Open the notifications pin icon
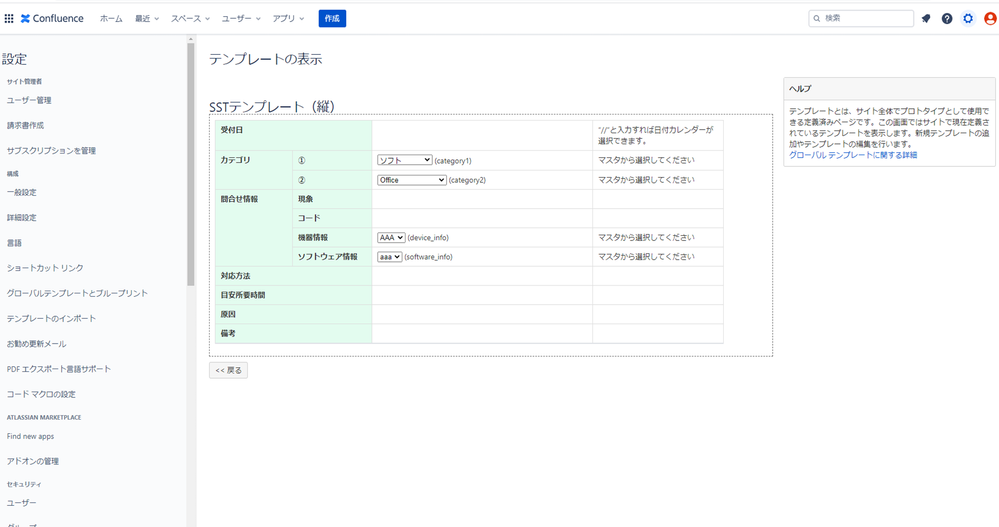This screenshot has height=527, width=999. coord(926,18)
